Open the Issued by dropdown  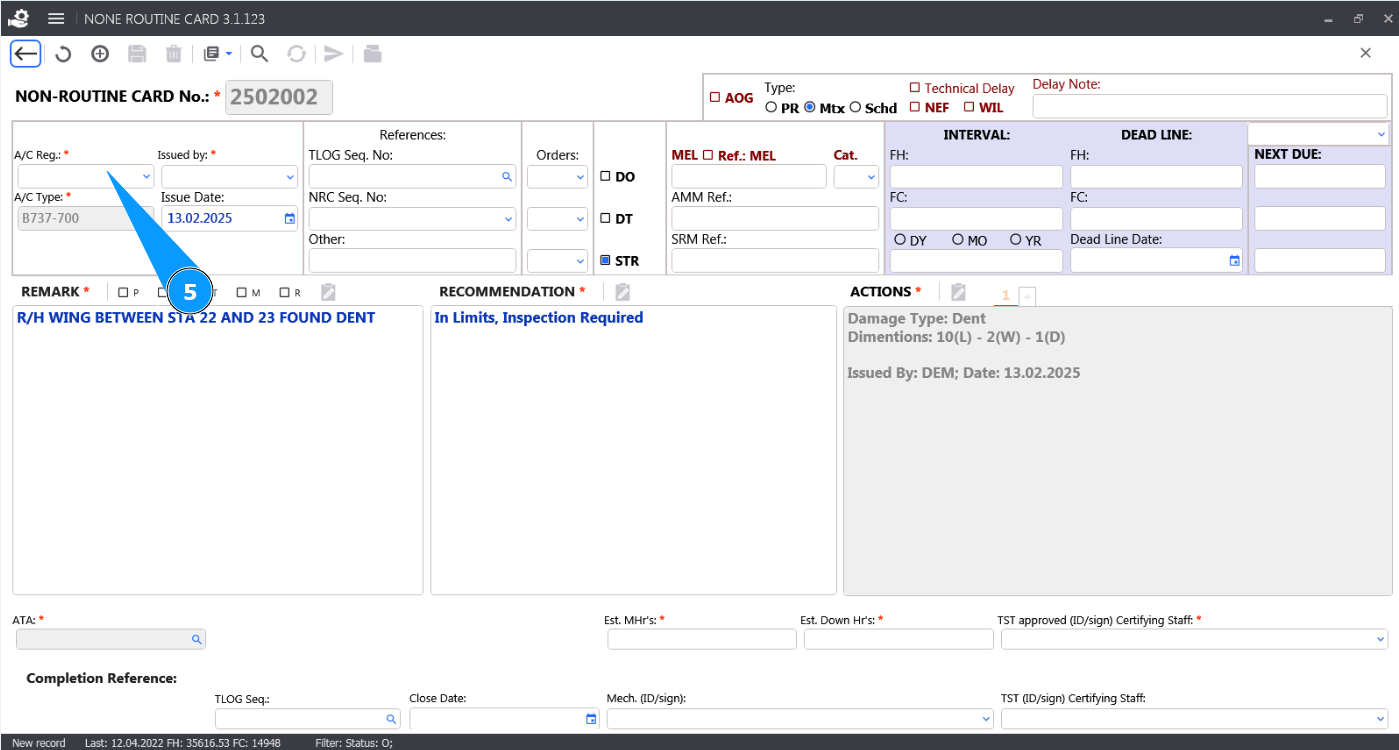click(290, 177)
